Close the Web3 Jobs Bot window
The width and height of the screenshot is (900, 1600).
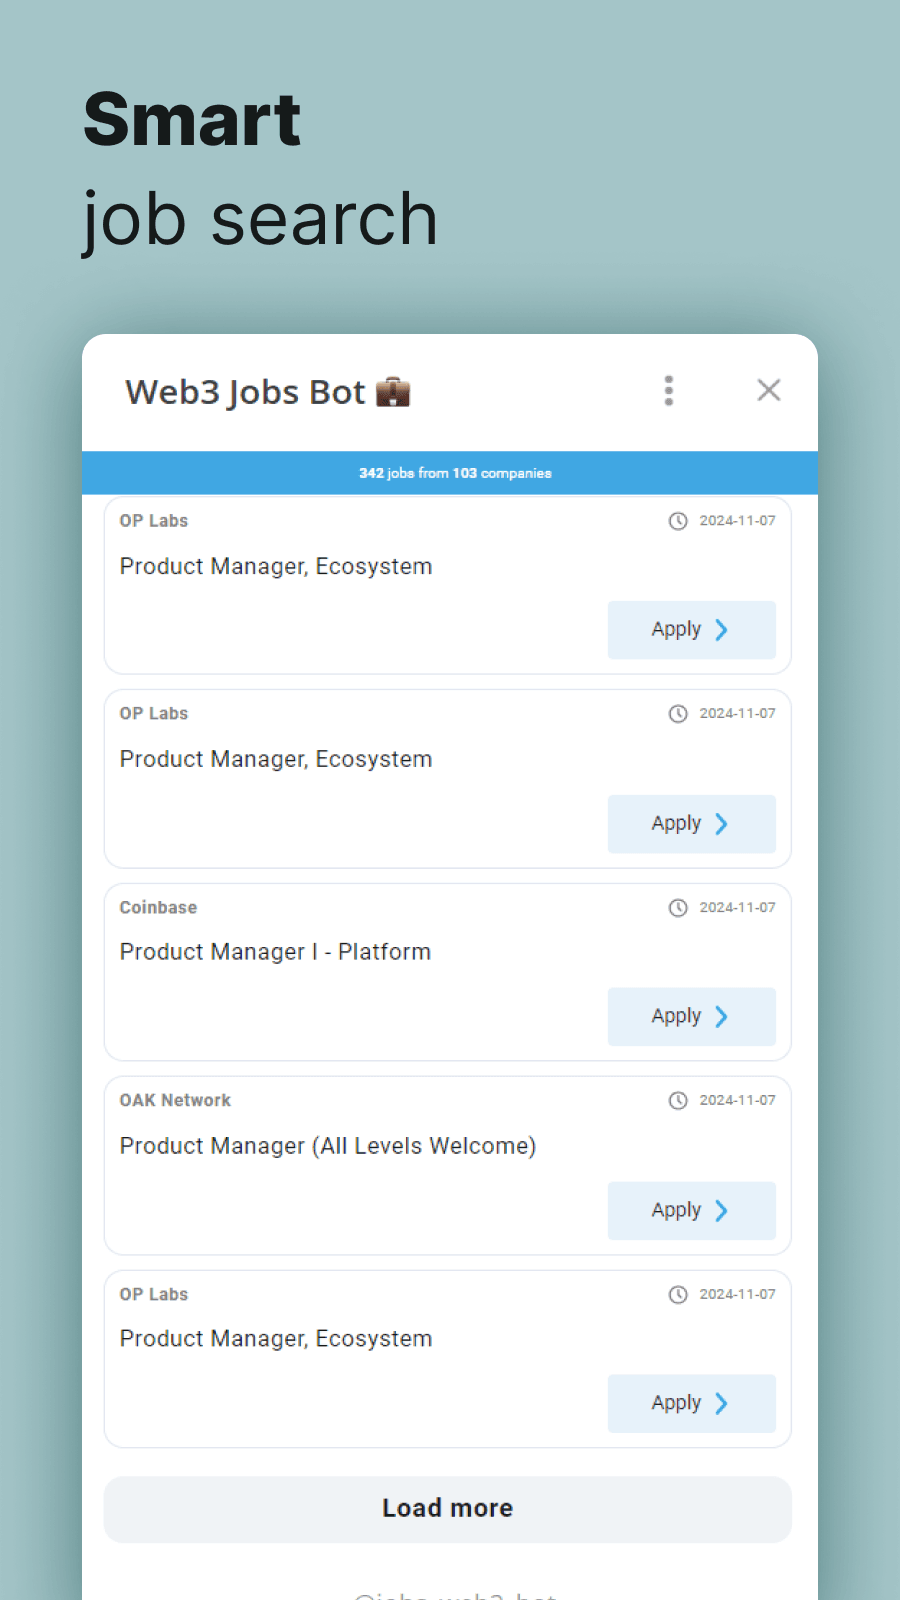point(768,390)
